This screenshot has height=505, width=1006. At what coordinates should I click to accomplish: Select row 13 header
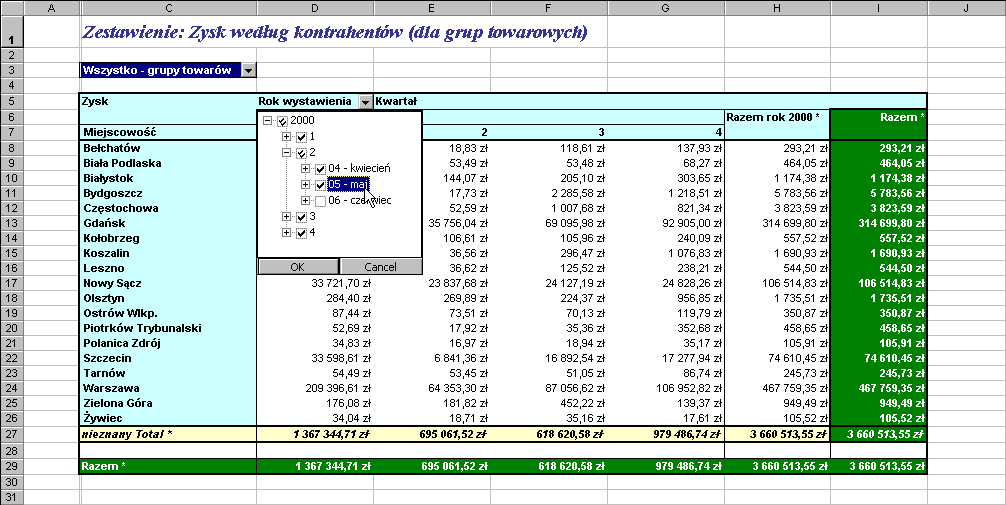click(x=11, y=222)
